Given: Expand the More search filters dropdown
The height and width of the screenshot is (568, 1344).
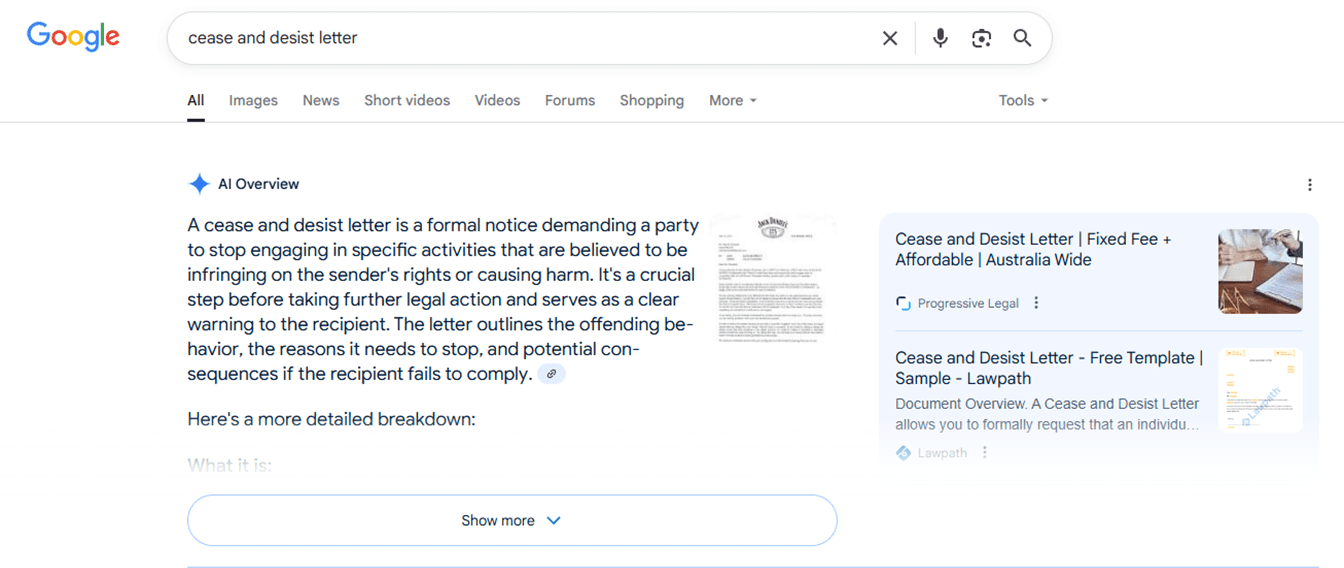Looking at the screenshot, I should click(733, 100).
